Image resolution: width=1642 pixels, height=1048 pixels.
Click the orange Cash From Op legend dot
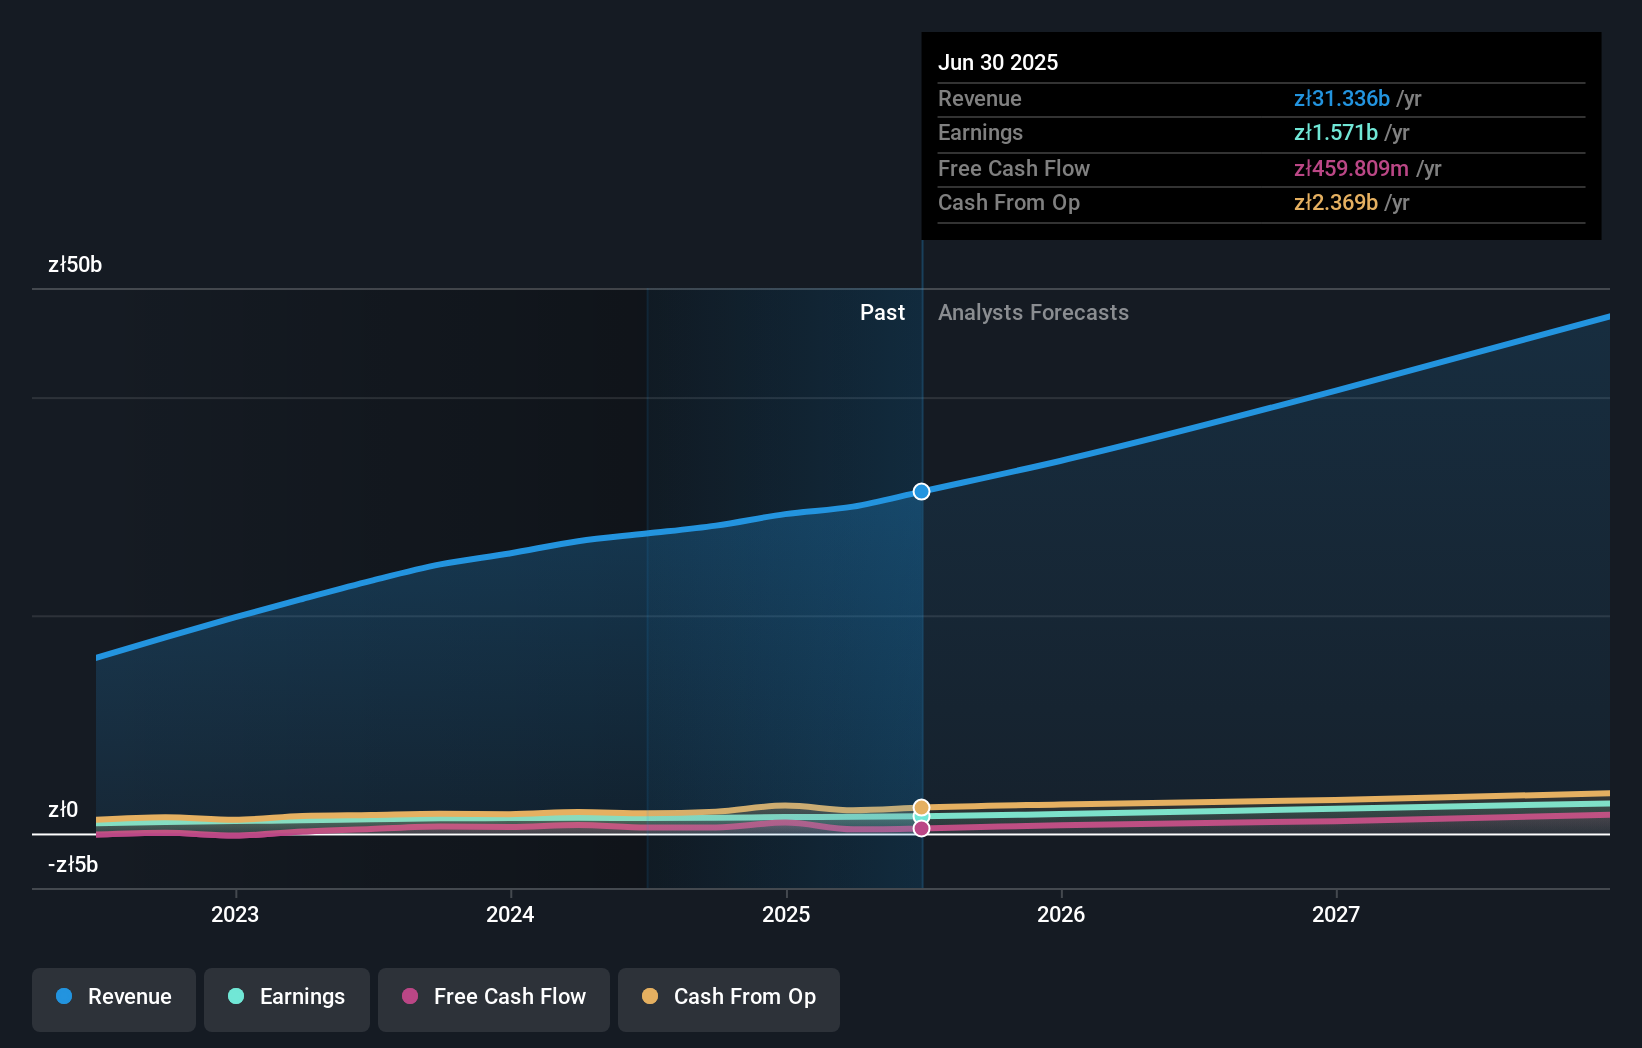pos(650,996)
